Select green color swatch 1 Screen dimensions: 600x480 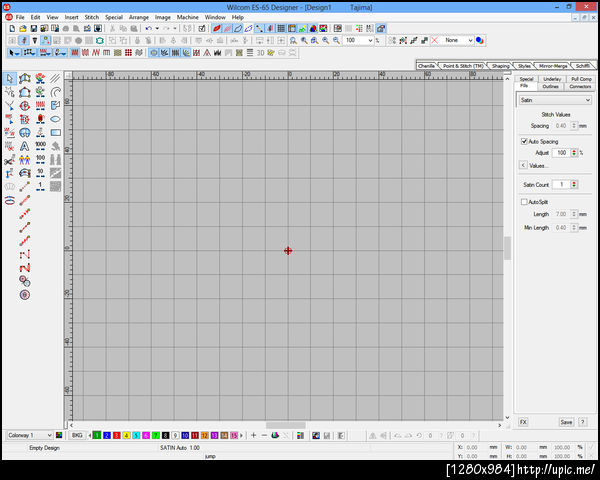click(97, 436)
